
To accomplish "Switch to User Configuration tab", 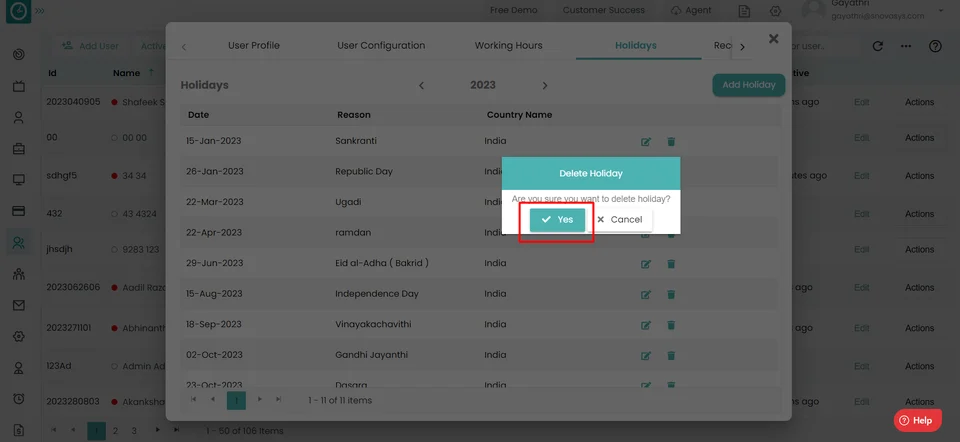I will pyautogui.click(x=381, y=45).
